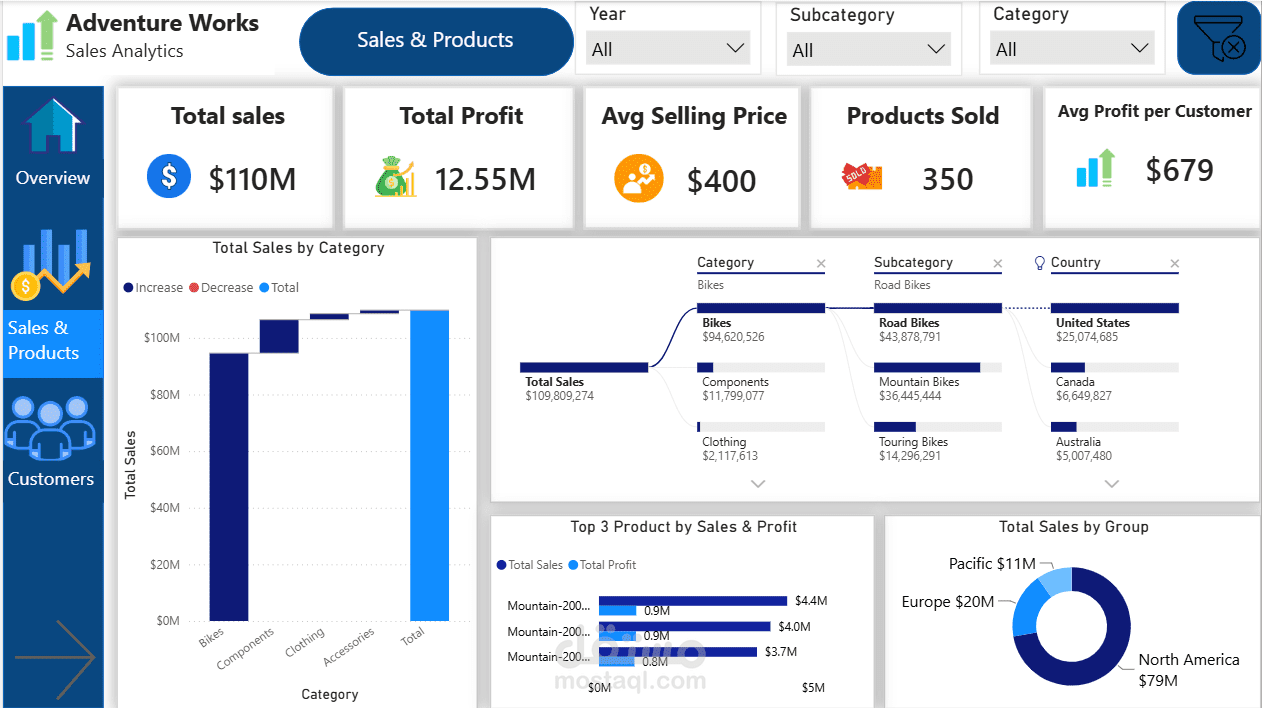1262x708 pixels.
Task: Click the Sales & Products header button
Action: [435, 40]
